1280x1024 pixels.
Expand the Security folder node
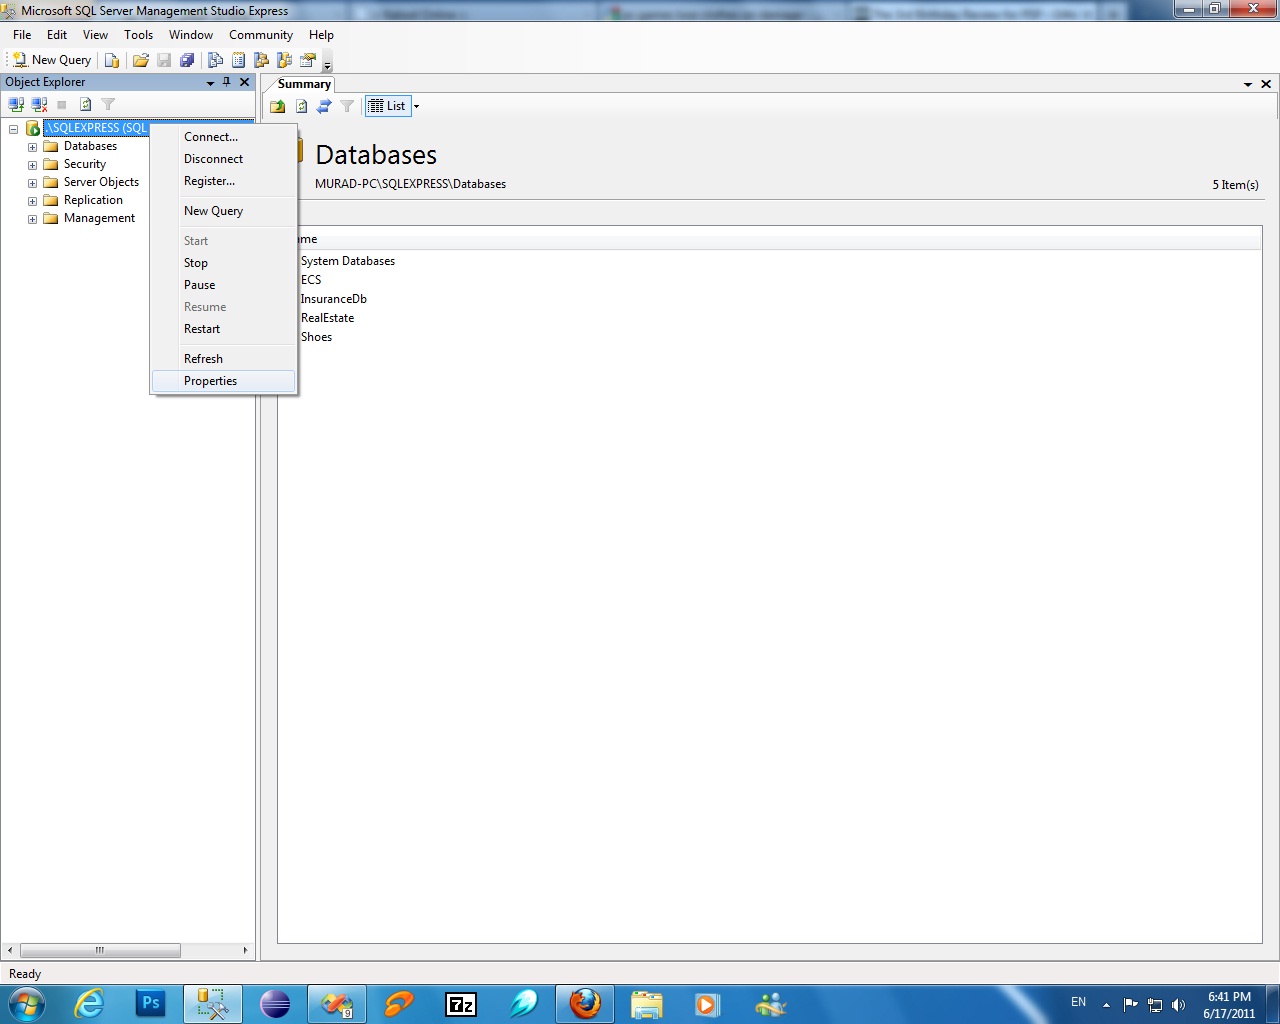pyautogui.click(x=32, y=165)
